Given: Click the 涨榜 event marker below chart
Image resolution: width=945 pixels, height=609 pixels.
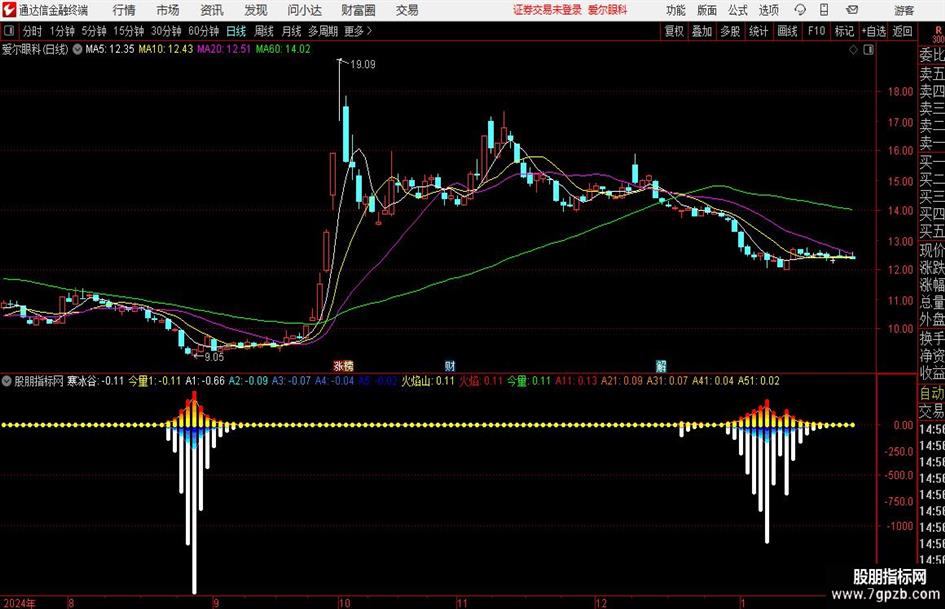Looking at the screenshot, I should [344, 365].
